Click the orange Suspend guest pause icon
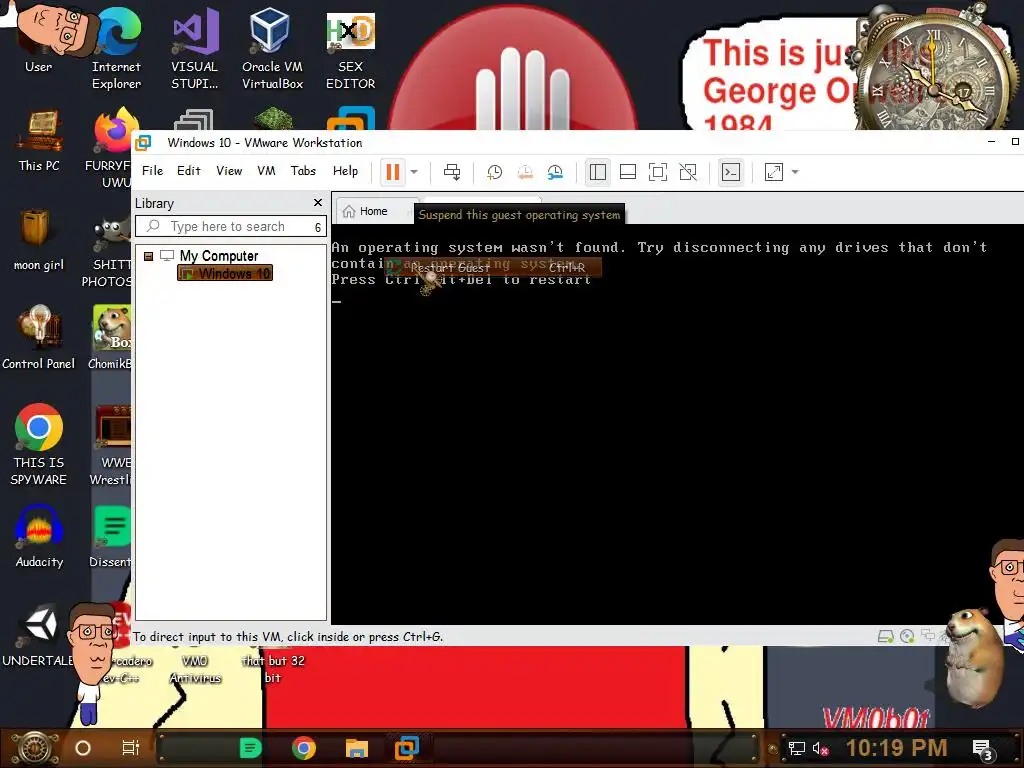The width and height of the screenshot is (1024, 768). click(x=392, y=172)
